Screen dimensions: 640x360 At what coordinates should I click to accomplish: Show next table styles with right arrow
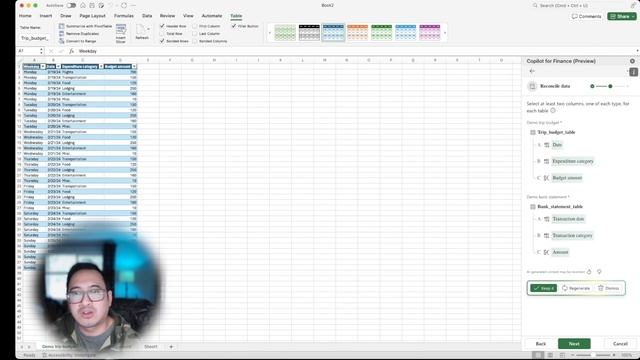445,33
